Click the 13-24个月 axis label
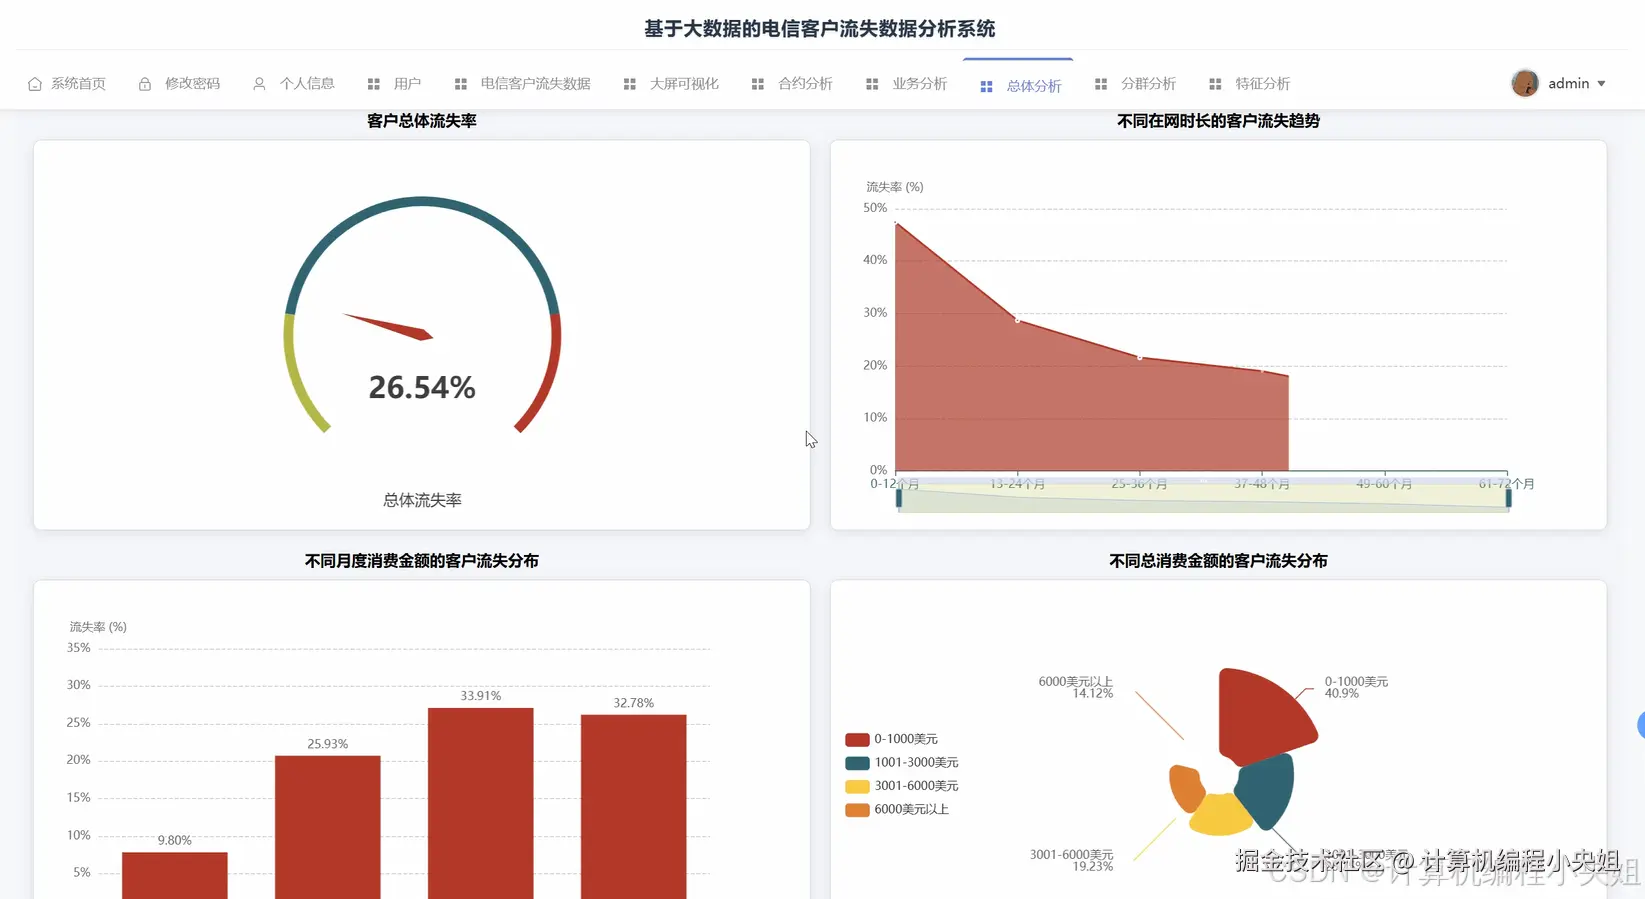 click(1018, 484)
